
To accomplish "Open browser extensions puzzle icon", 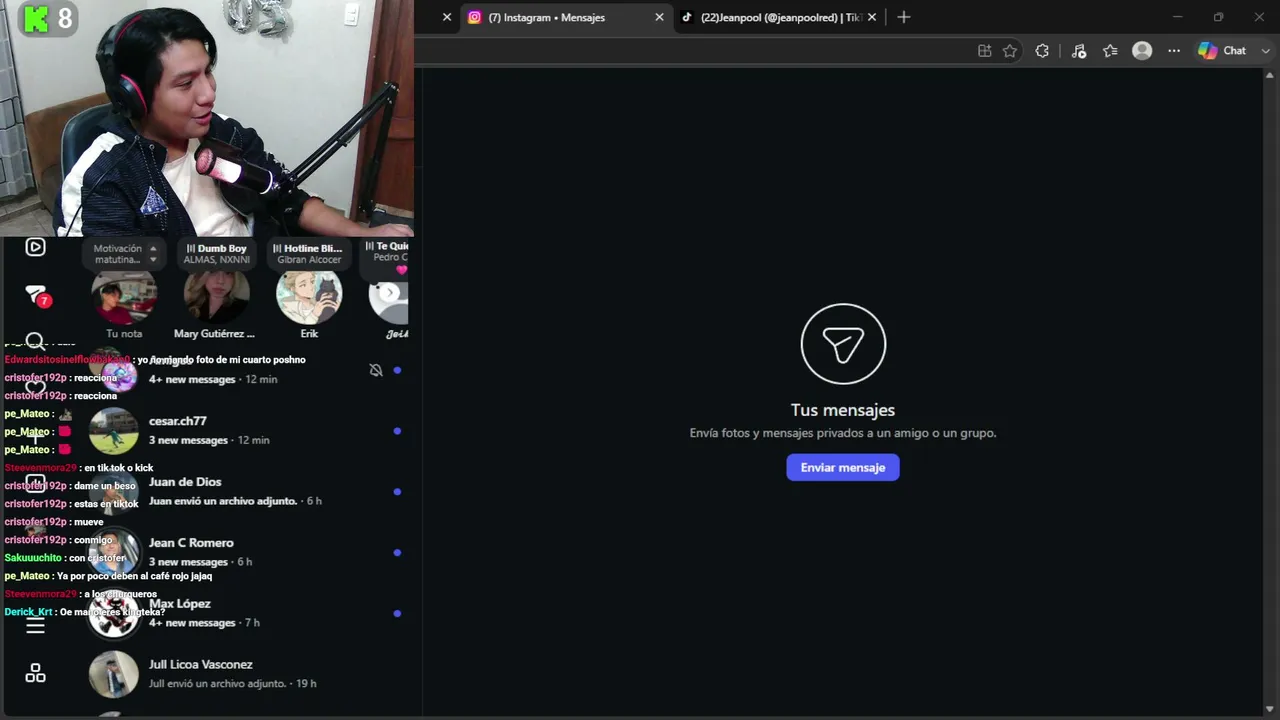I will [x=1042, y=51].
